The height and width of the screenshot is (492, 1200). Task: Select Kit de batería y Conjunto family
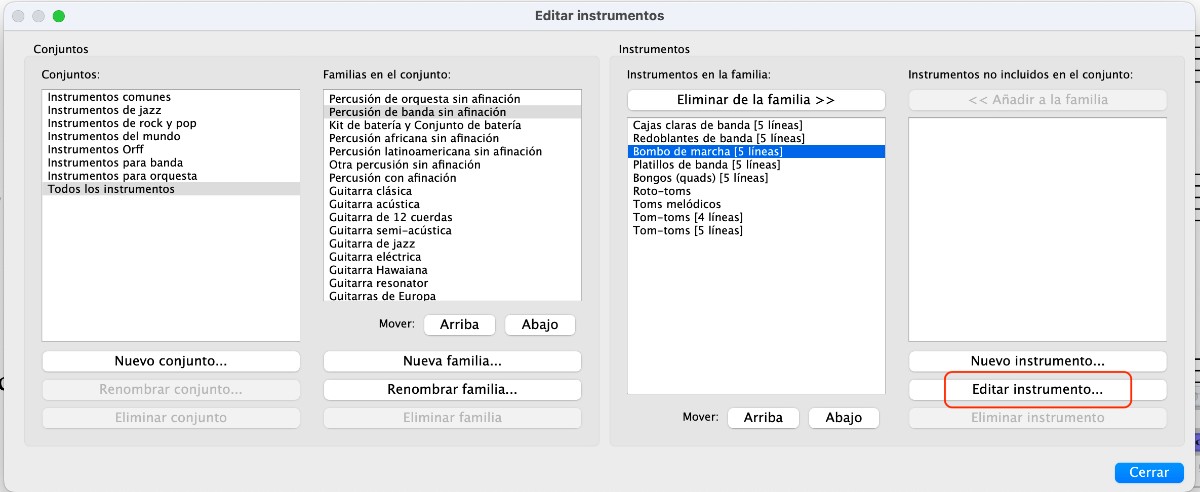click(424, 126)
